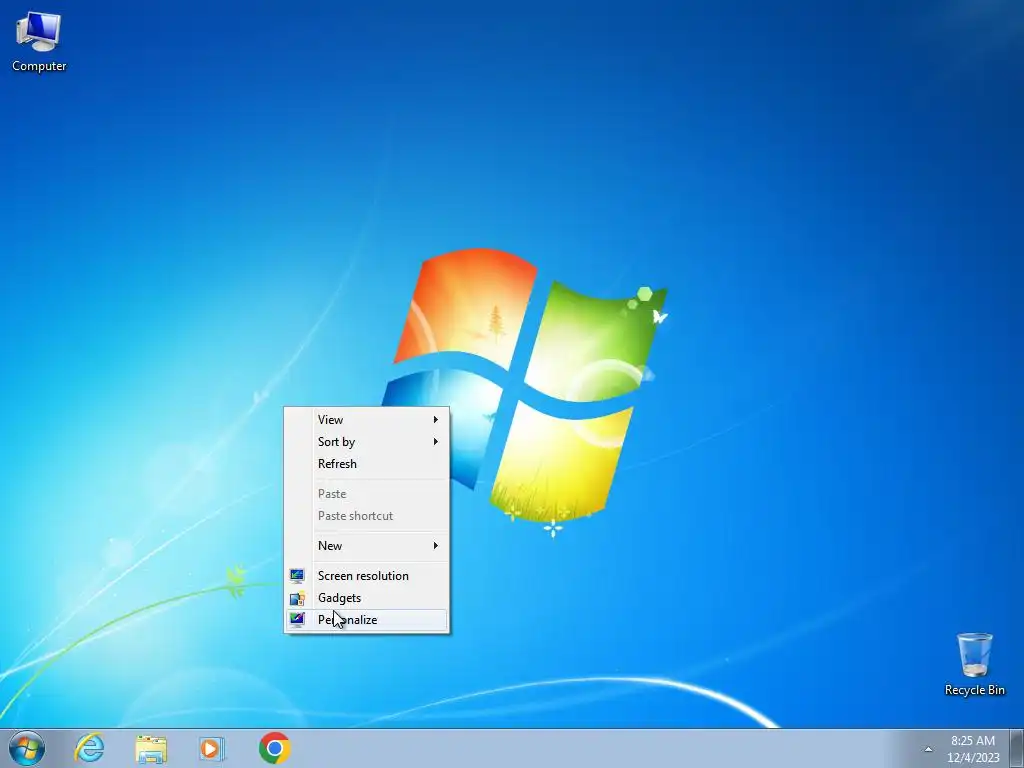1024x768 pixels.
Task: Click the Gadgets menu icon
Action: pos(297,598)
